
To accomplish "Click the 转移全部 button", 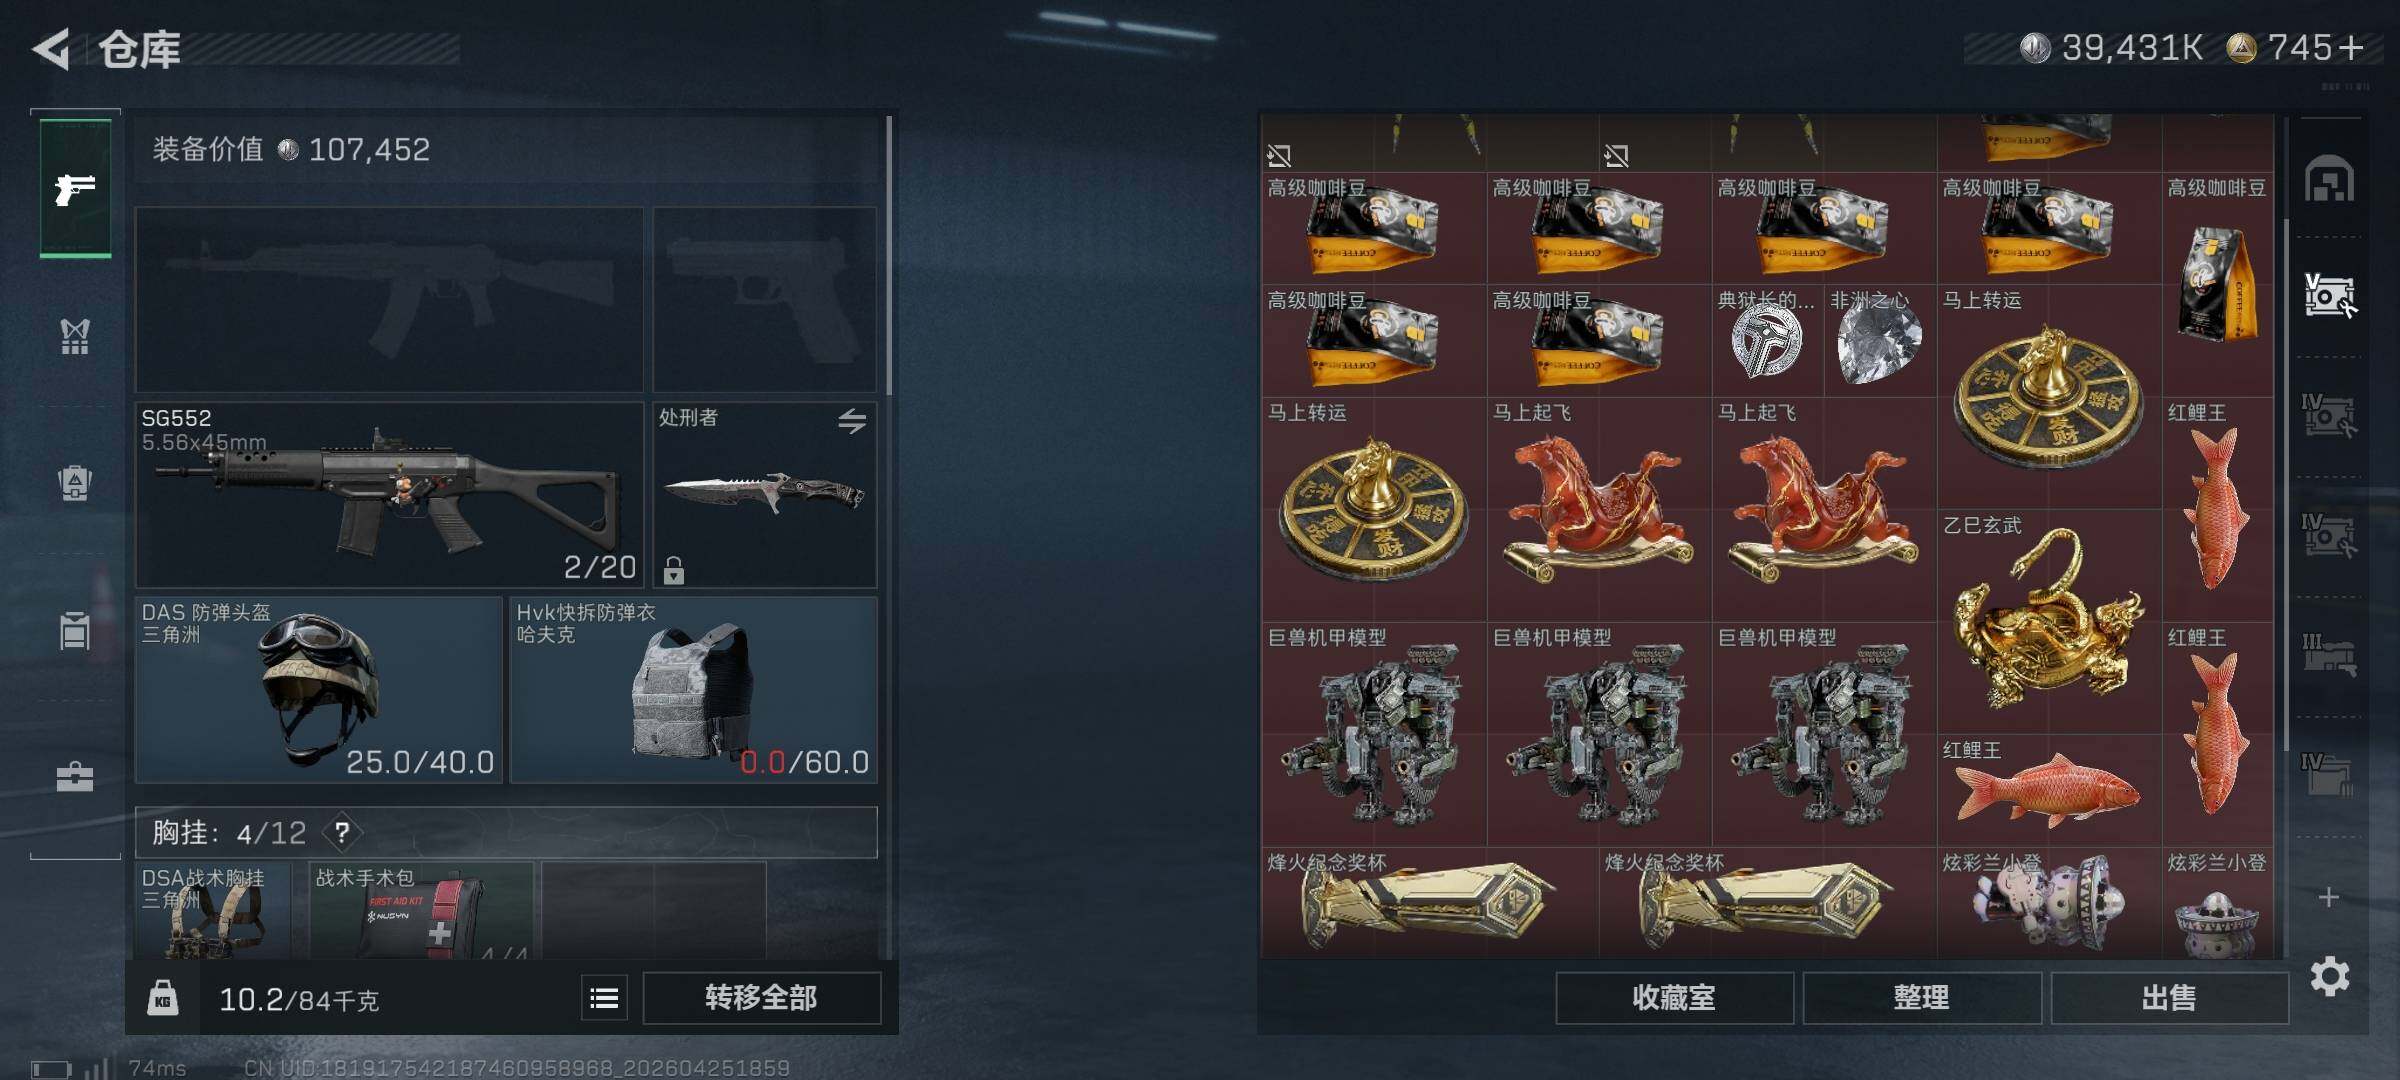I will 761,998.
